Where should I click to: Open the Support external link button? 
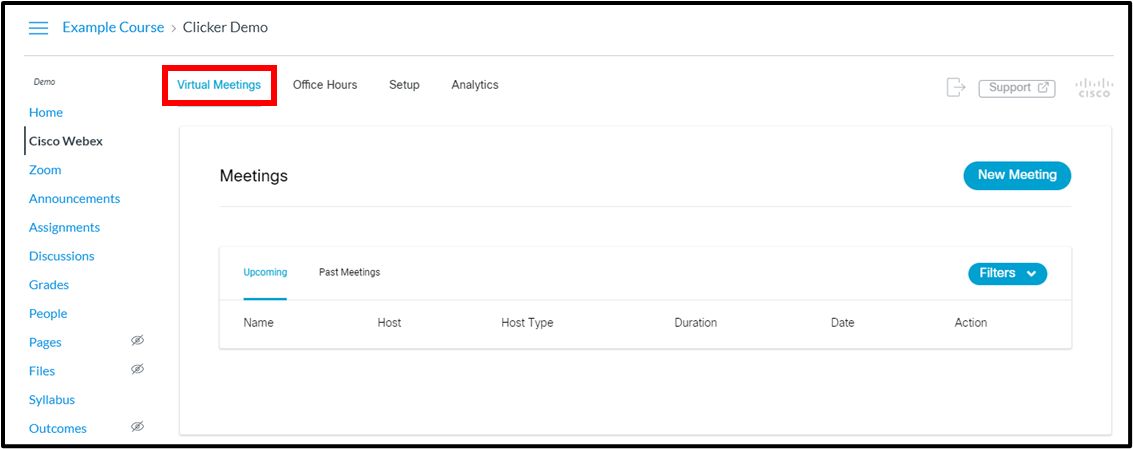(1017, 87)
